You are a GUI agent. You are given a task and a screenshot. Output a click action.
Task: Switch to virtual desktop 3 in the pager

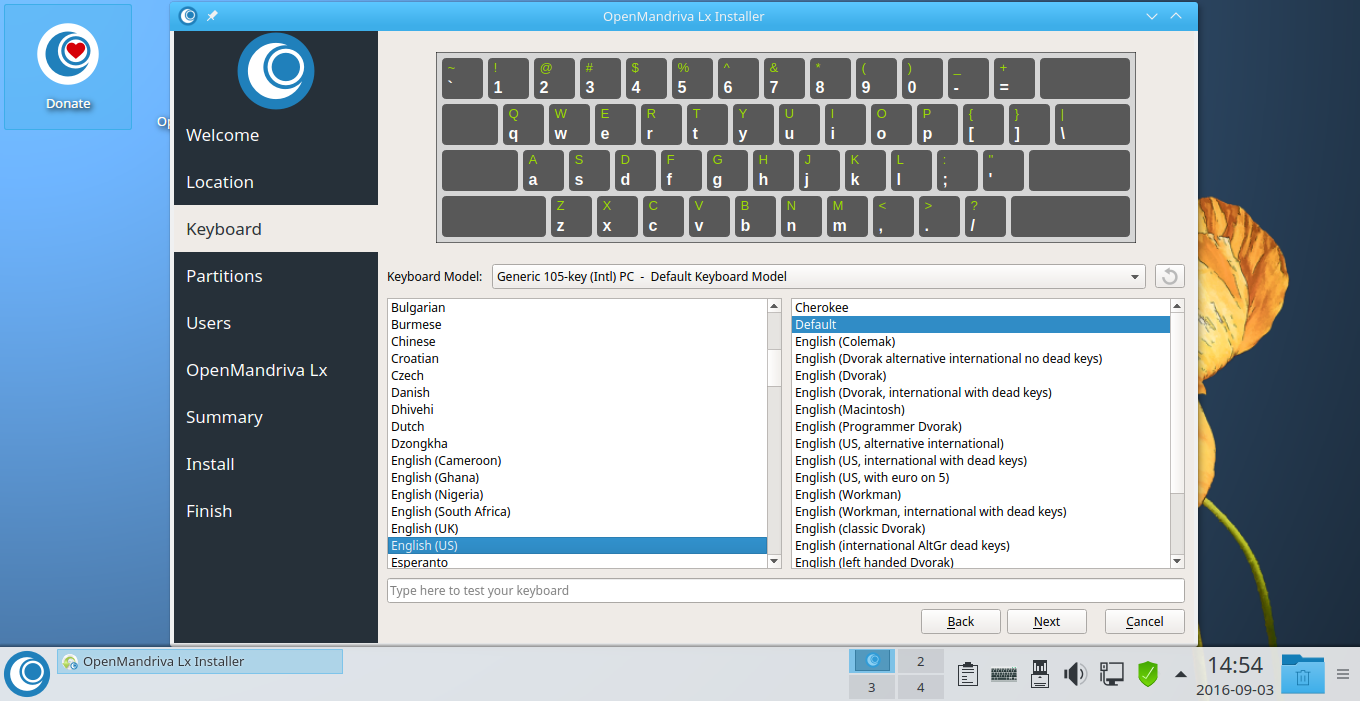[x=873, y=687]
